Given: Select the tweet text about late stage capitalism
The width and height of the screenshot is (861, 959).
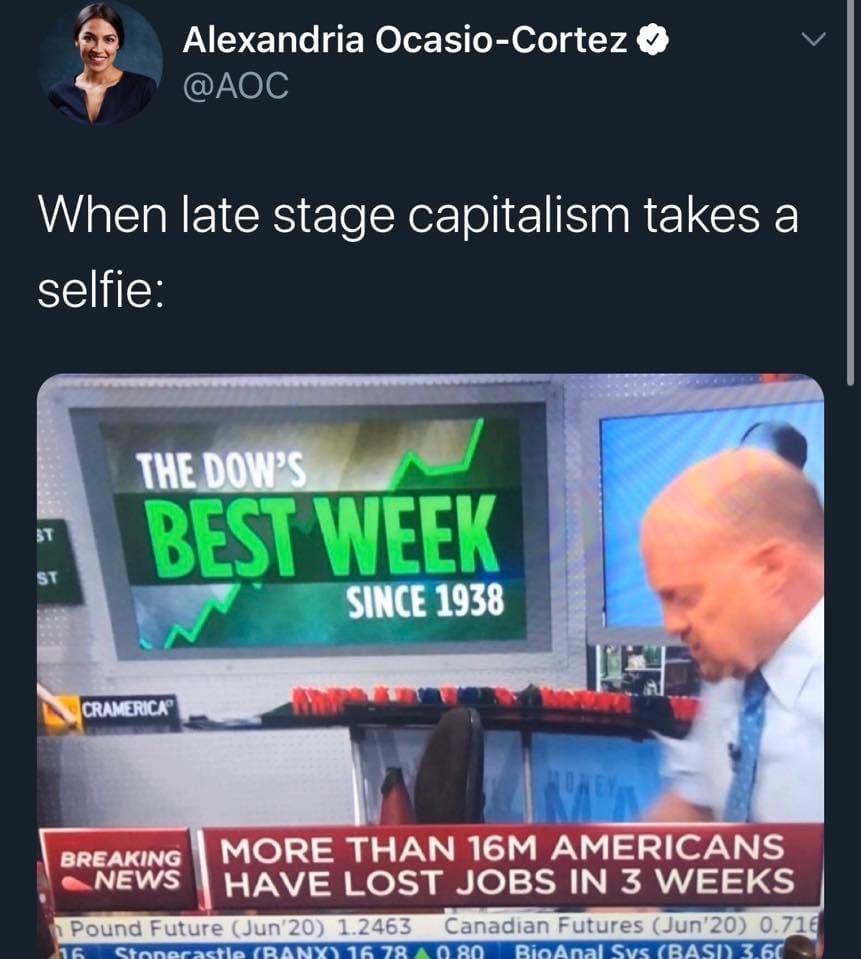Looking at the screenshot, I should click(x=418, y=251).
